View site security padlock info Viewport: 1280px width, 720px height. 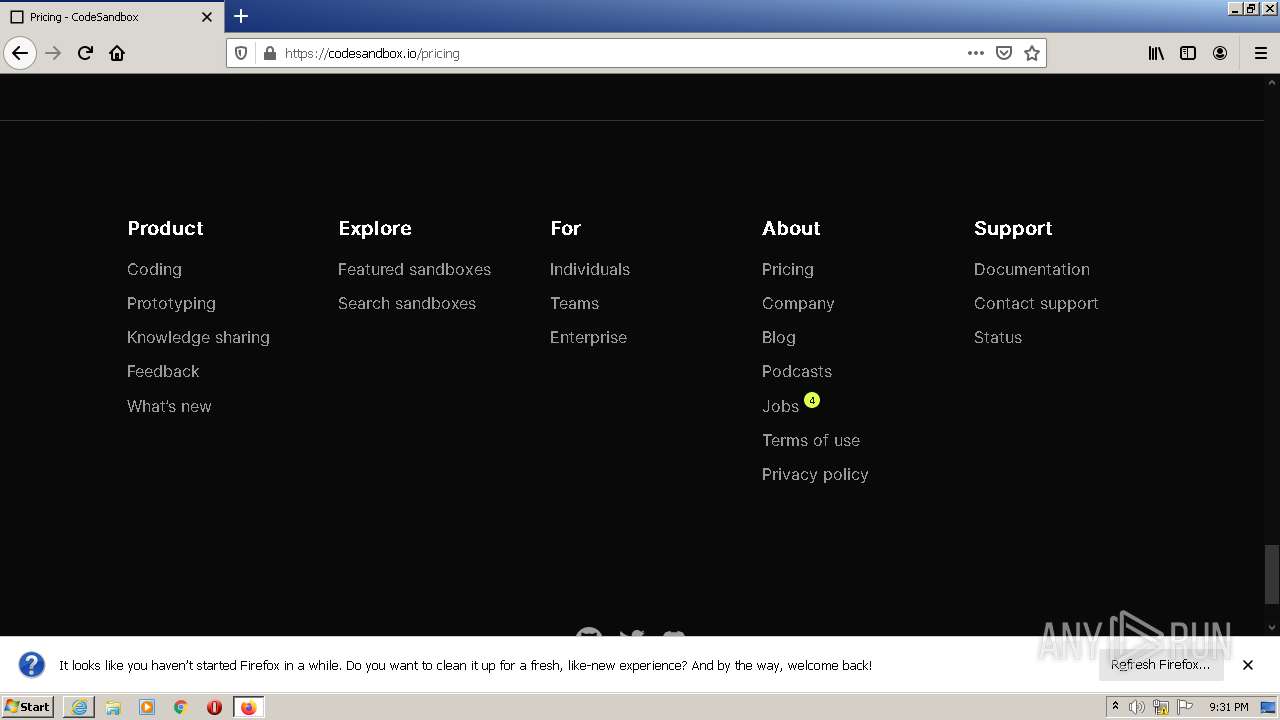(x=269, y=53)
